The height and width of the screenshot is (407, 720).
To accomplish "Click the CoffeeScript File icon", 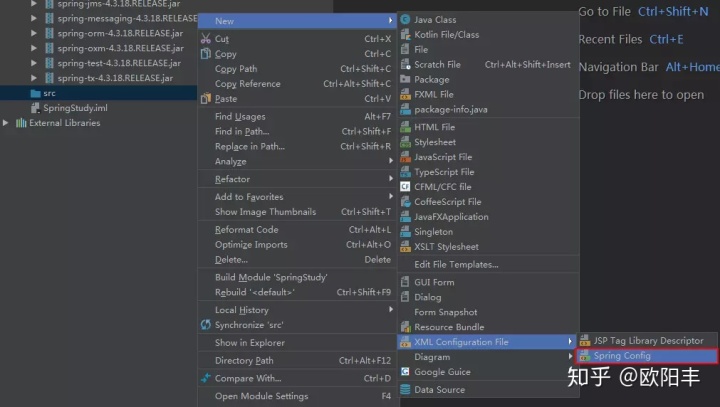I will pos(405,202).
